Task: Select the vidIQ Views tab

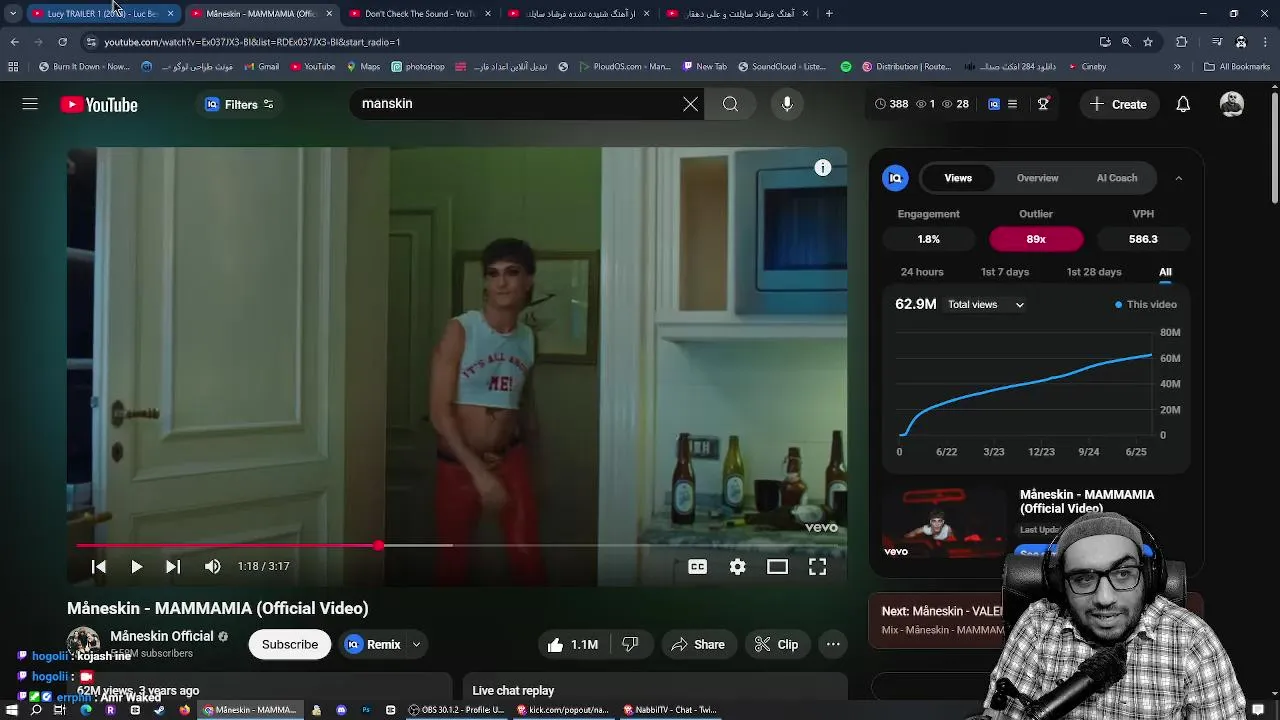Action: (x=958, y=178)
